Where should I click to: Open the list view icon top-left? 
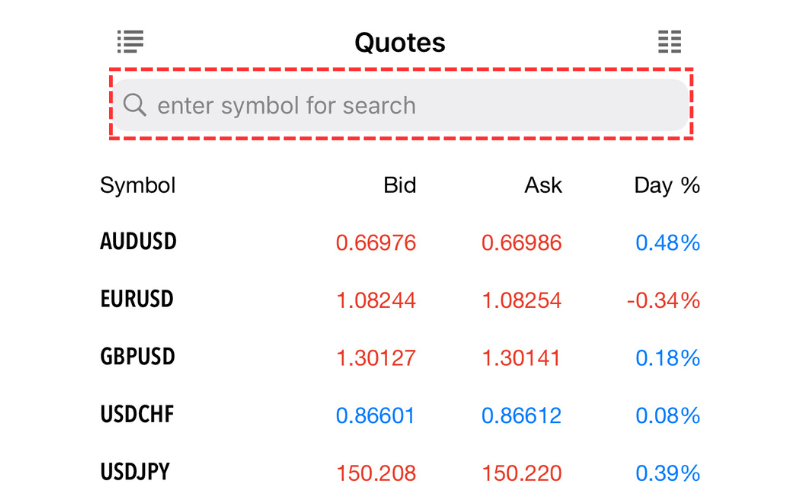coord(130,42)
